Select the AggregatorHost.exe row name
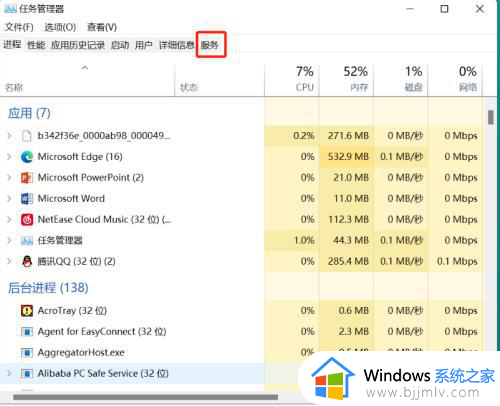The height and width of the screenshot is (406, 500). pyautogui.click(x=81, y=353)
